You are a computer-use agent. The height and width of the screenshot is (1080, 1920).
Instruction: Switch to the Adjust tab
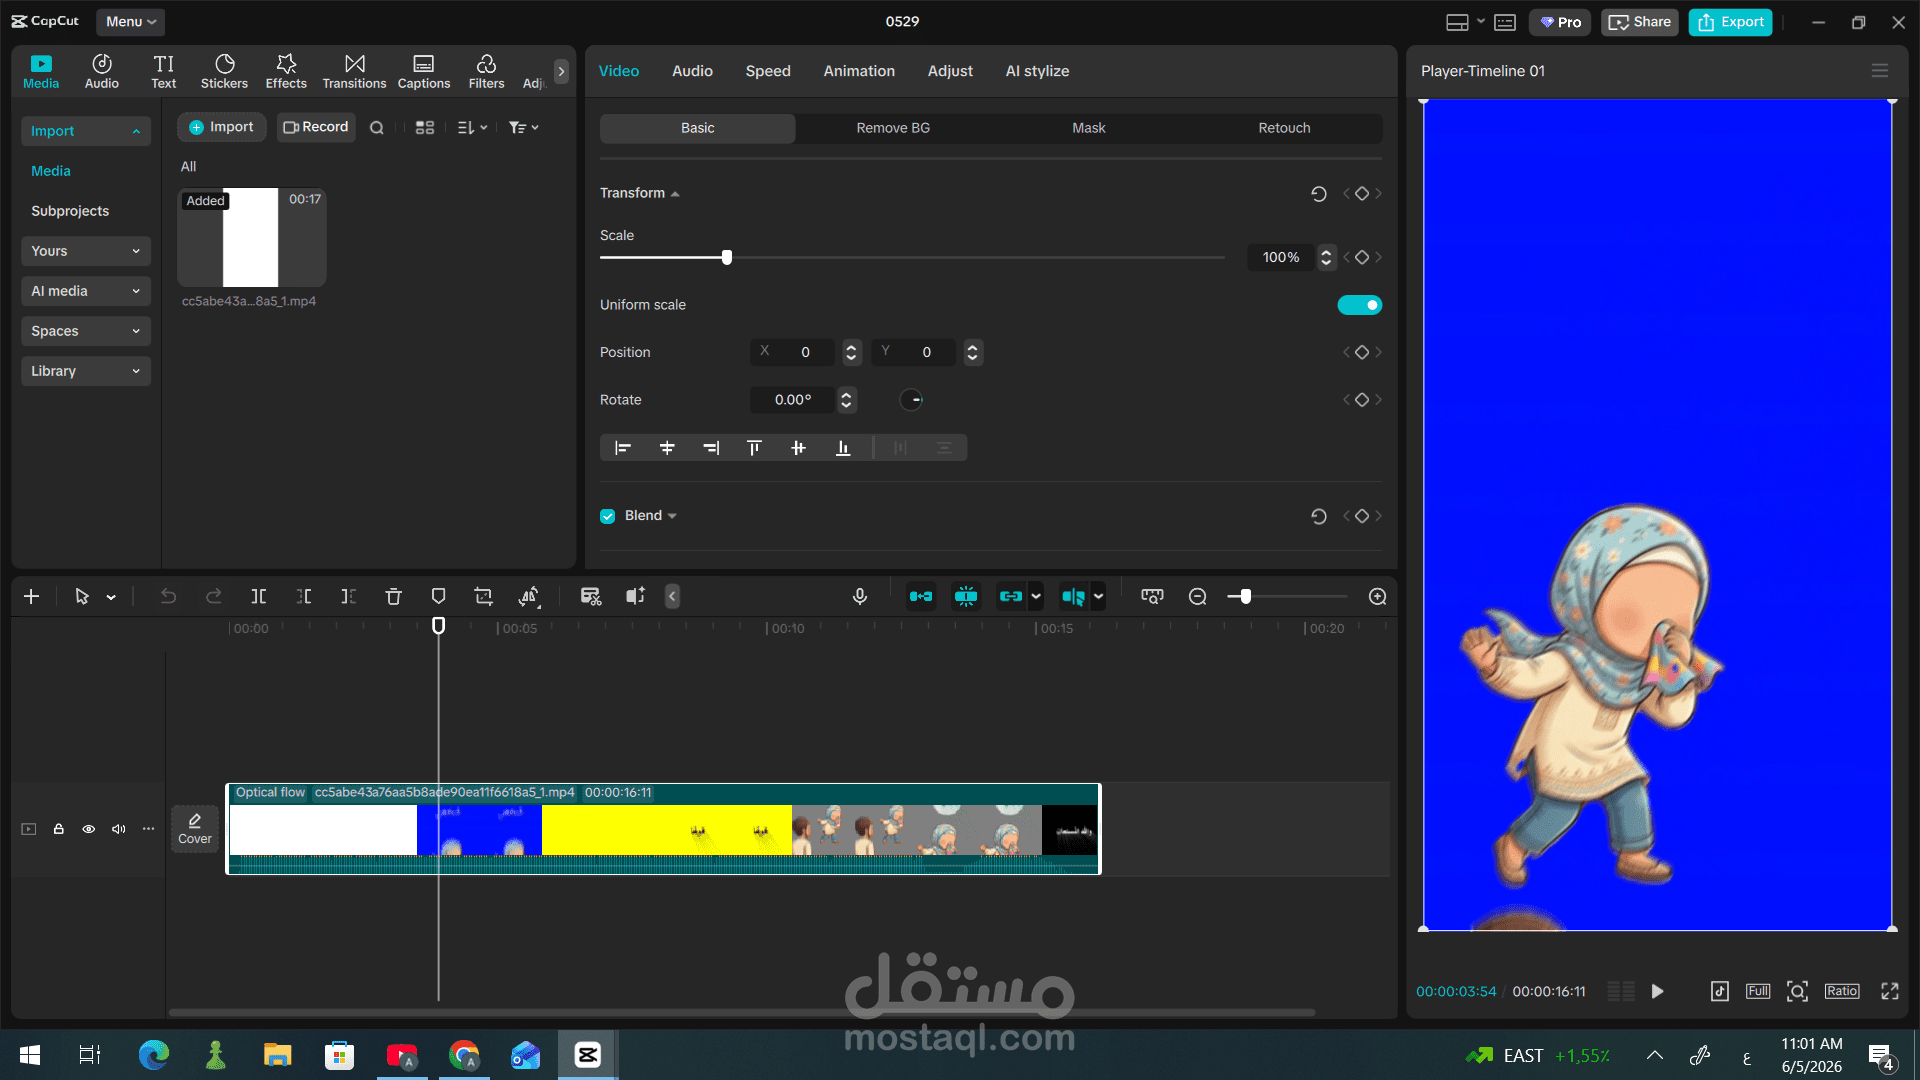tap(950, 71)
